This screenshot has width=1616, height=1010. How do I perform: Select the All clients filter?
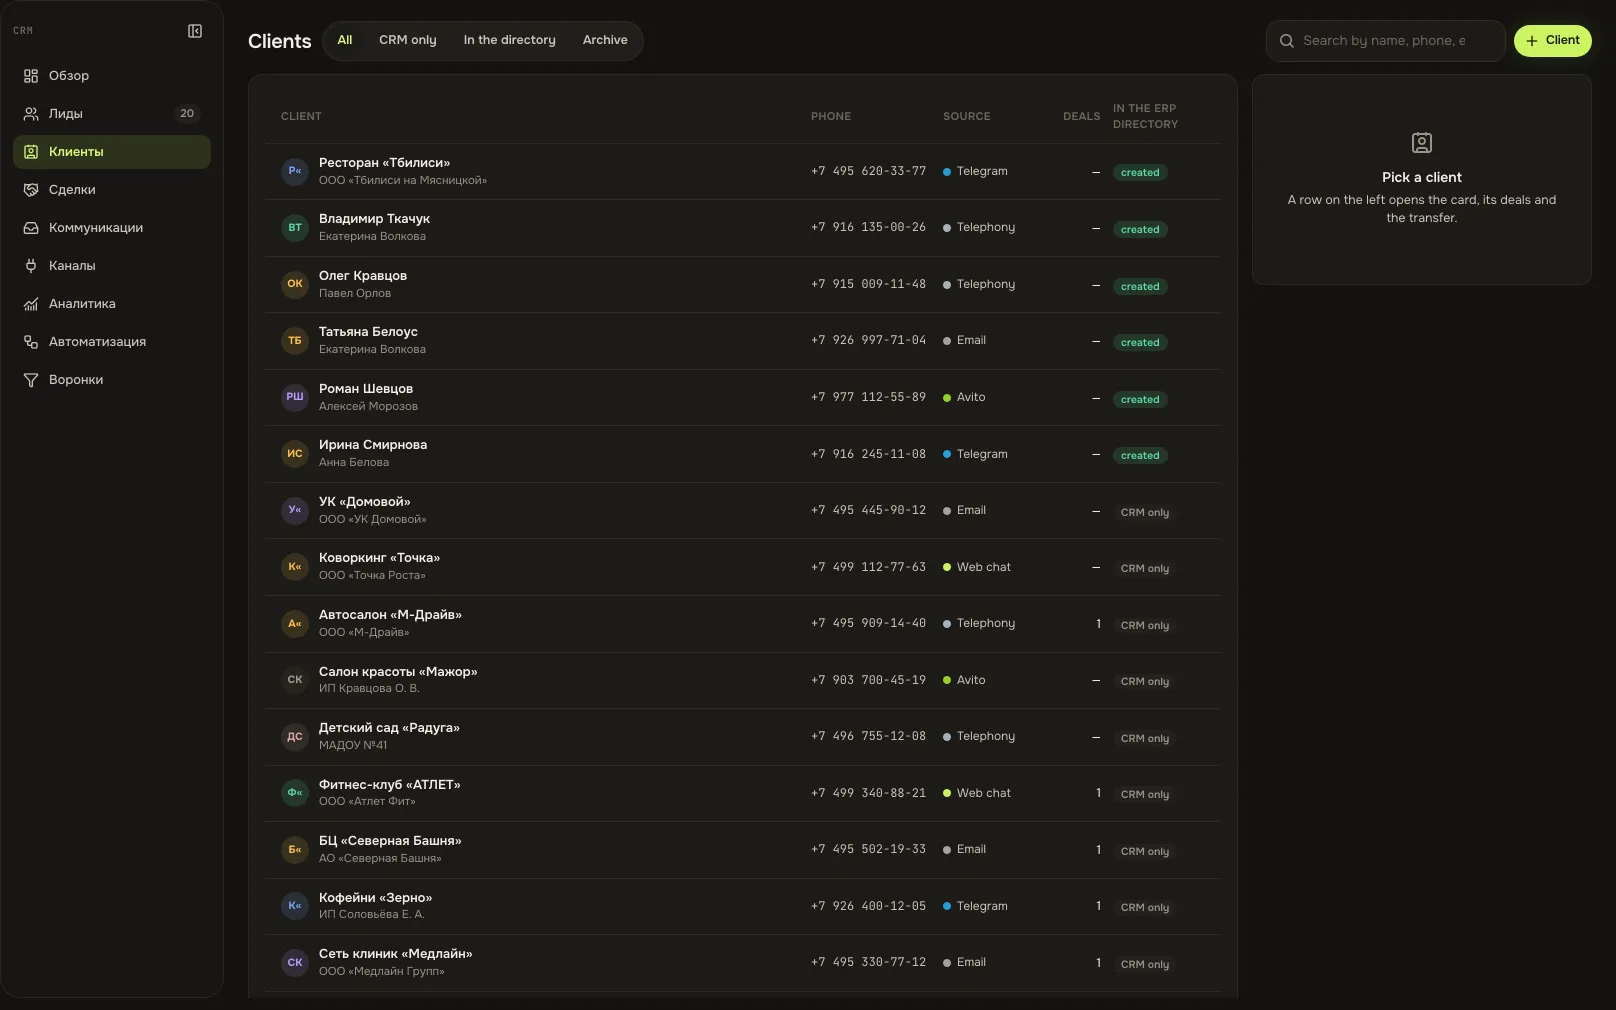point(345,41)
